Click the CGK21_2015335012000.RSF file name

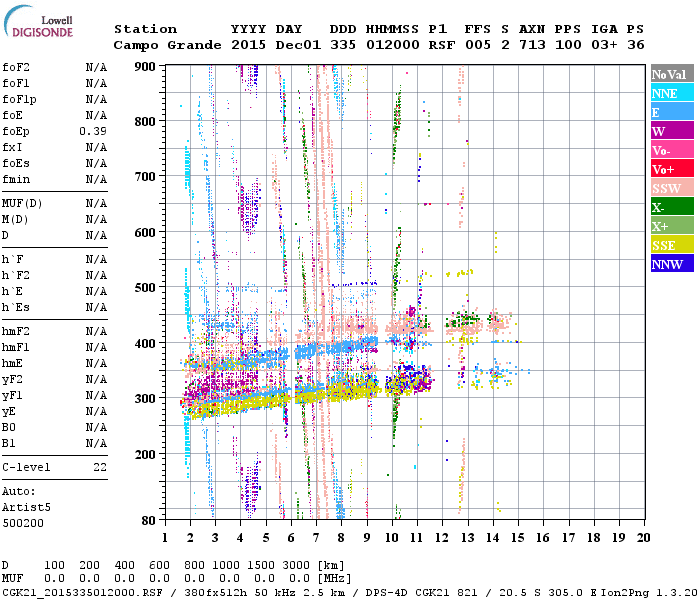coord(82,592)
